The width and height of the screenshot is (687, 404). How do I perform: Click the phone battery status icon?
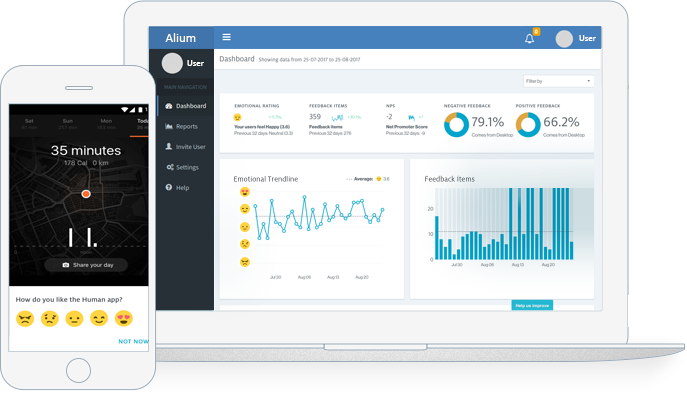[141, 109]
